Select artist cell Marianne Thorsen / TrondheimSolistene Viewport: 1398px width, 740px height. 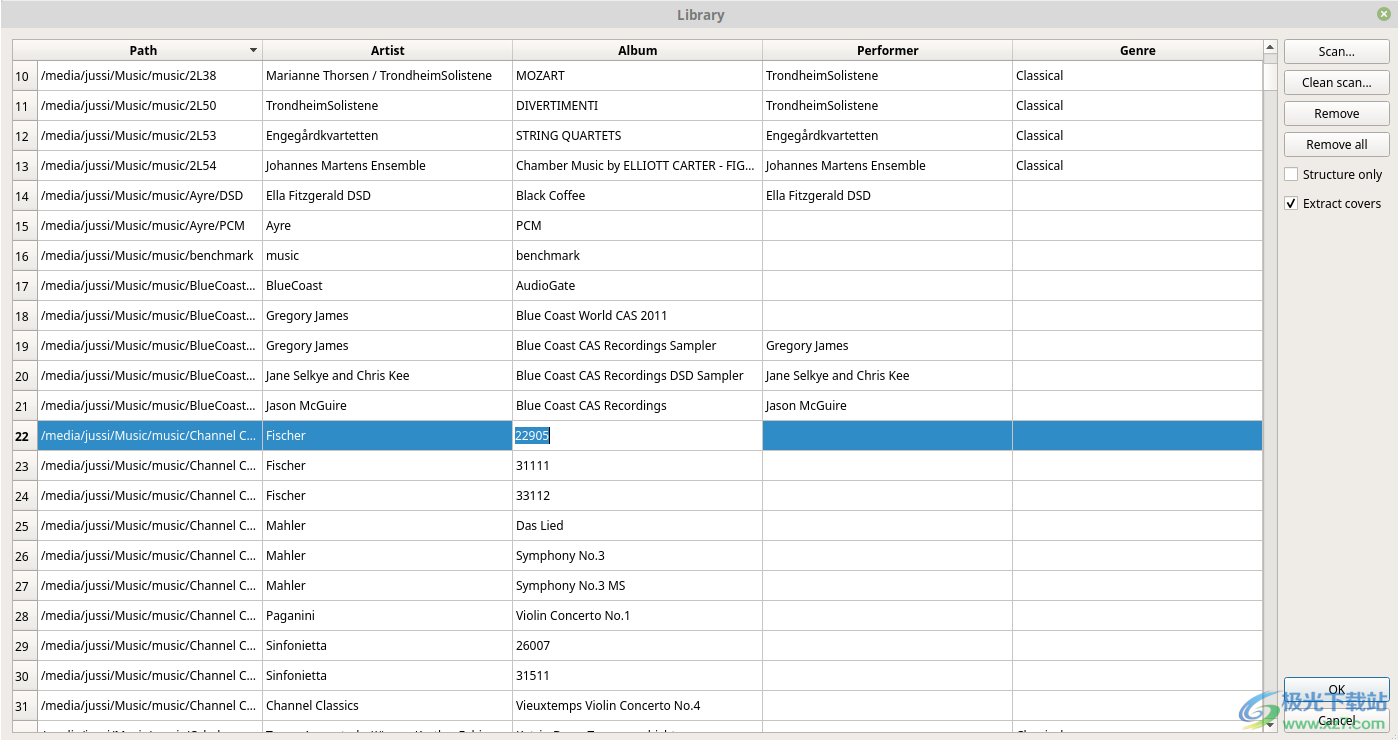(x=388, y=76)
